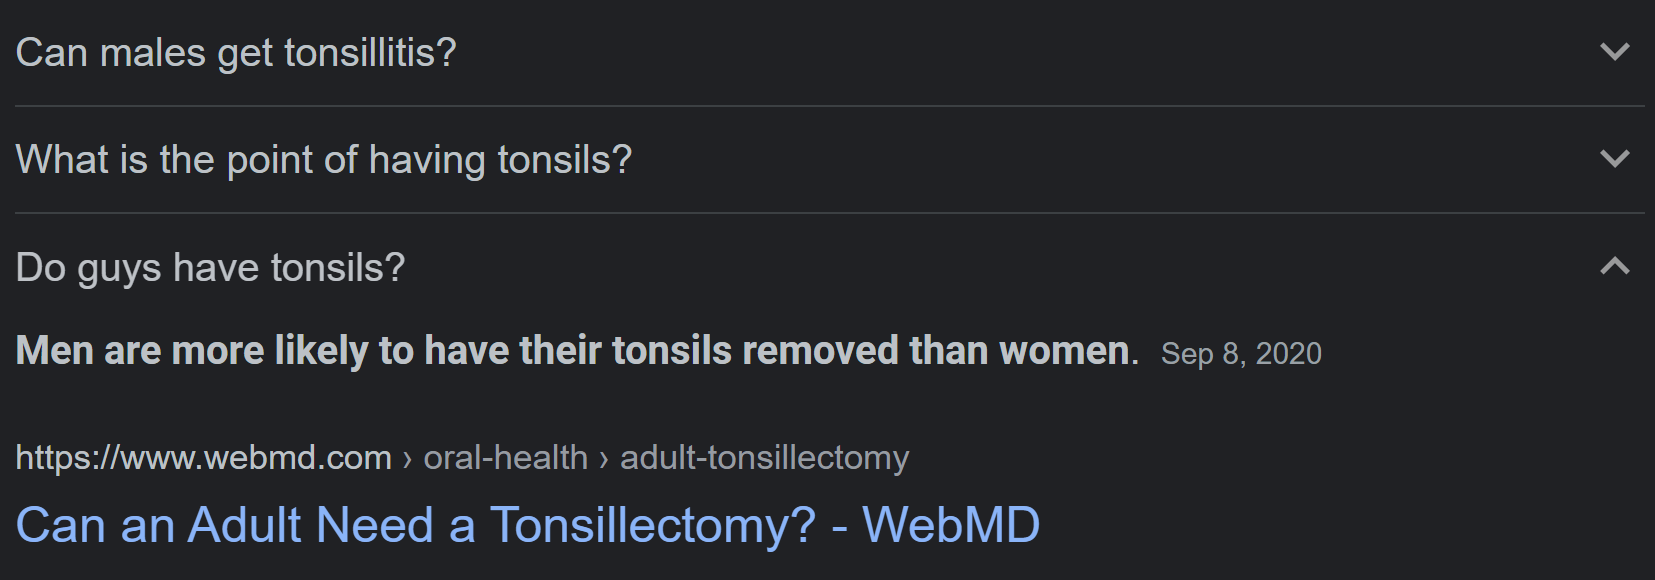1655x580 pixels.
Task: Click "Tonsillectomy?" in the blue result title
Action: (652, 525)
